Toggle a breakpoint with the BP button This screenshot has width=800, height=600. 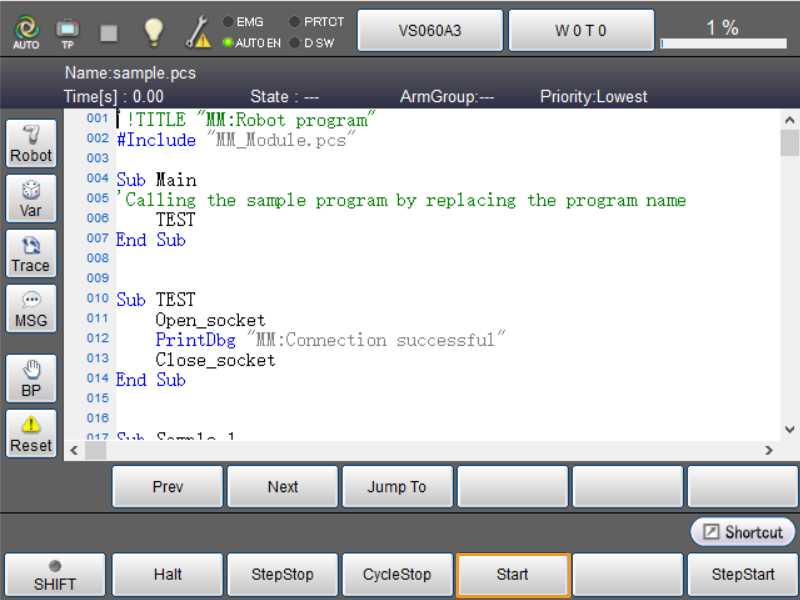pyautogui.click(x=31, y=380)
